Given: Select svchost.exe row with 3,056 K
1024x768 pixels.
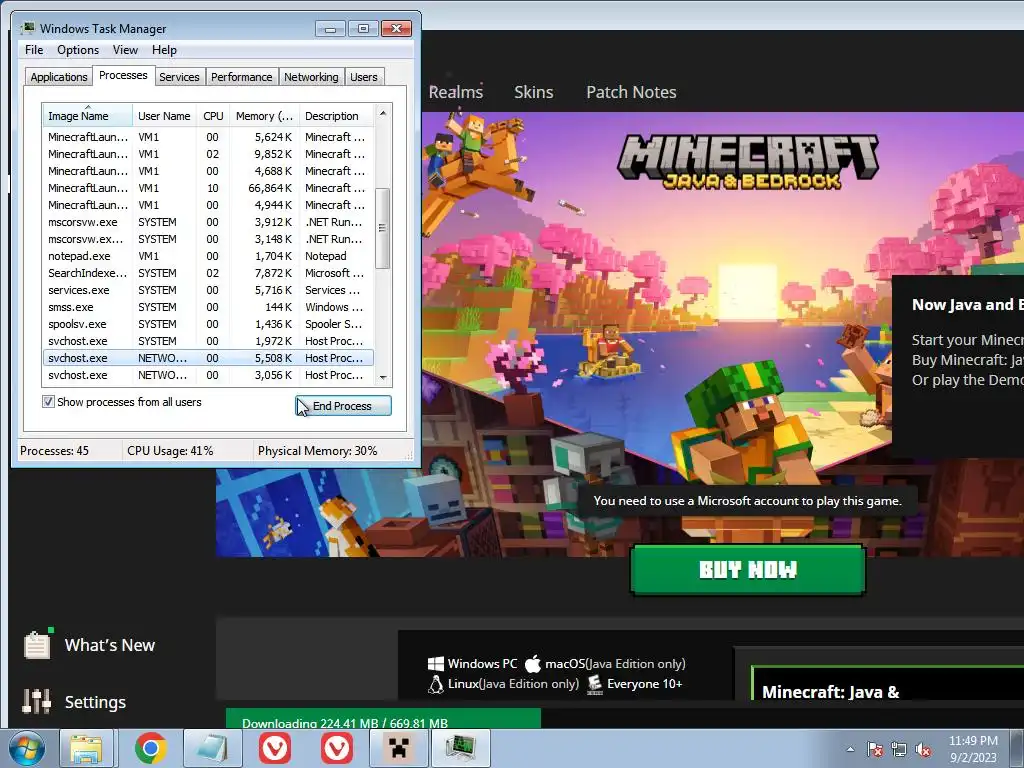Looking at the screenshot, I should click(x=208, y=375).
